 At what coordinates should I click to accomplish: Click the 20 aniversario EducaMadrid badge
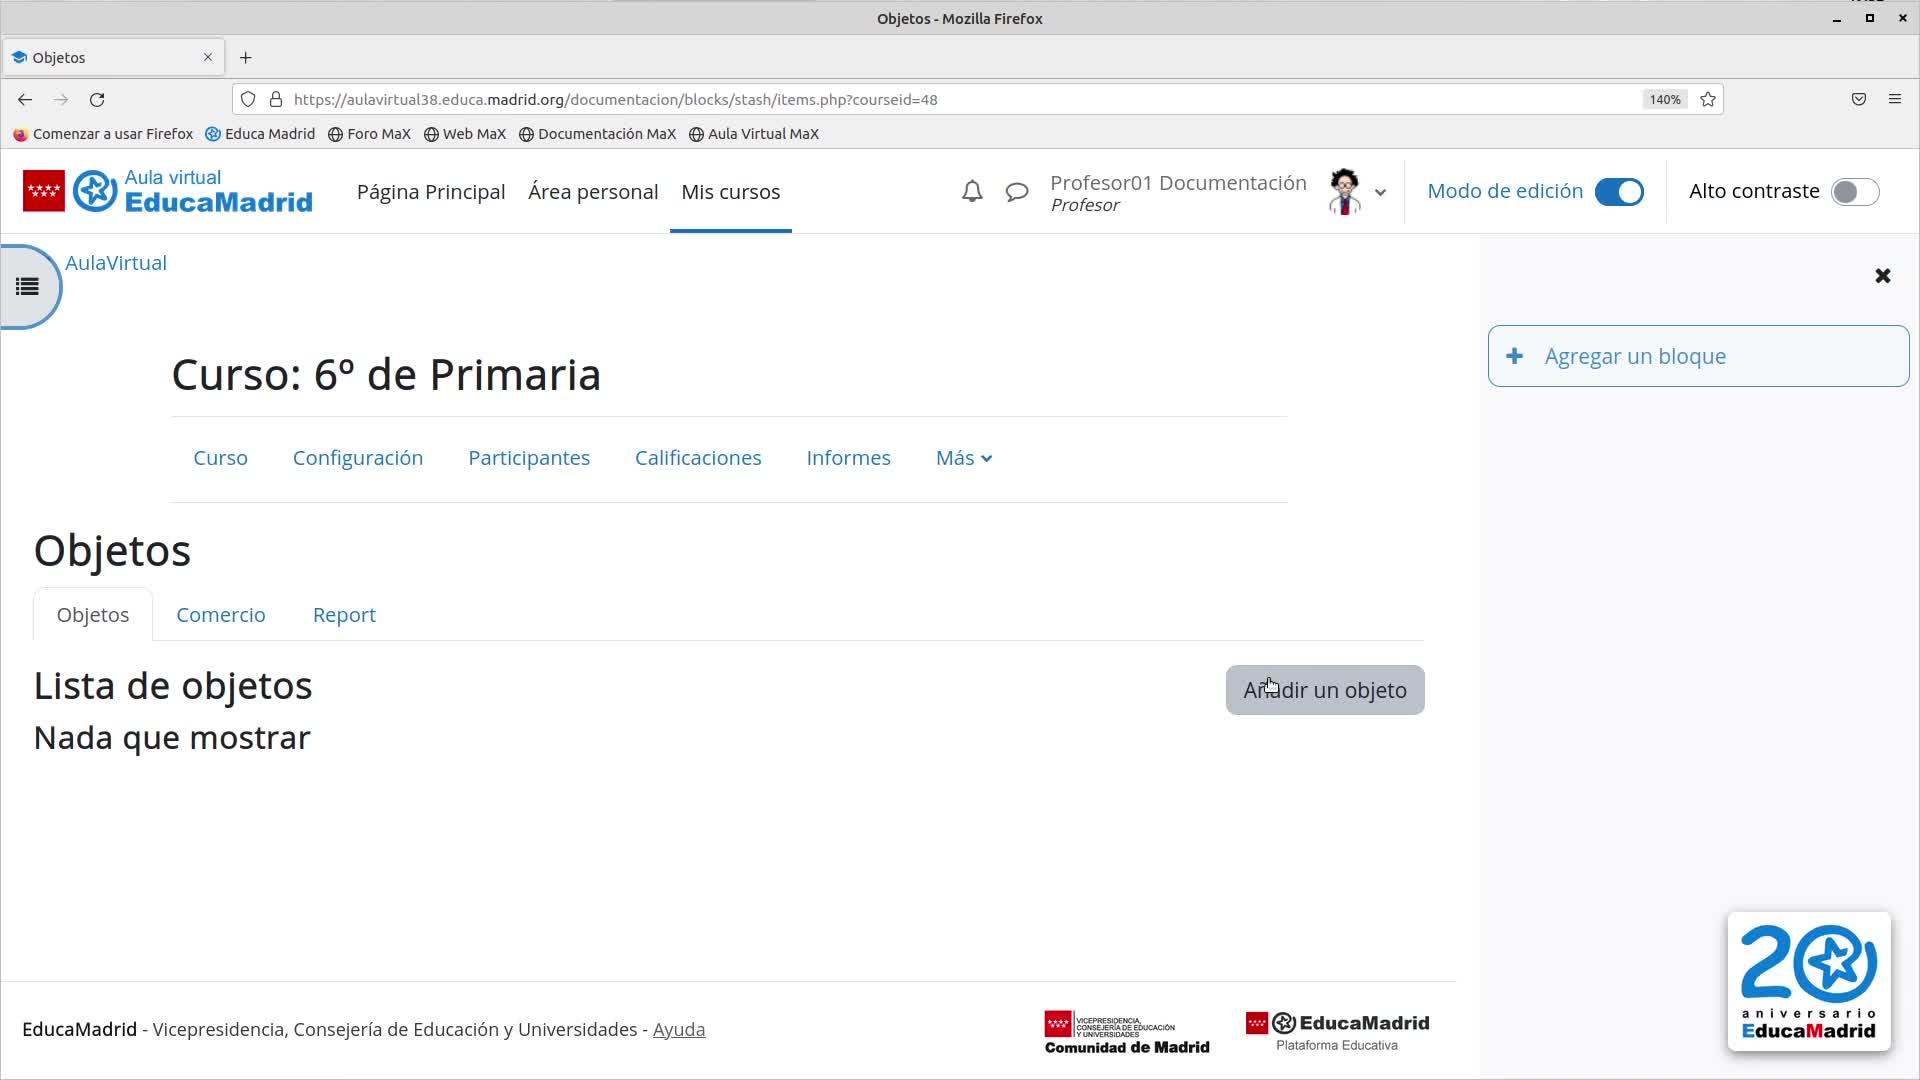coord(1808,981)
